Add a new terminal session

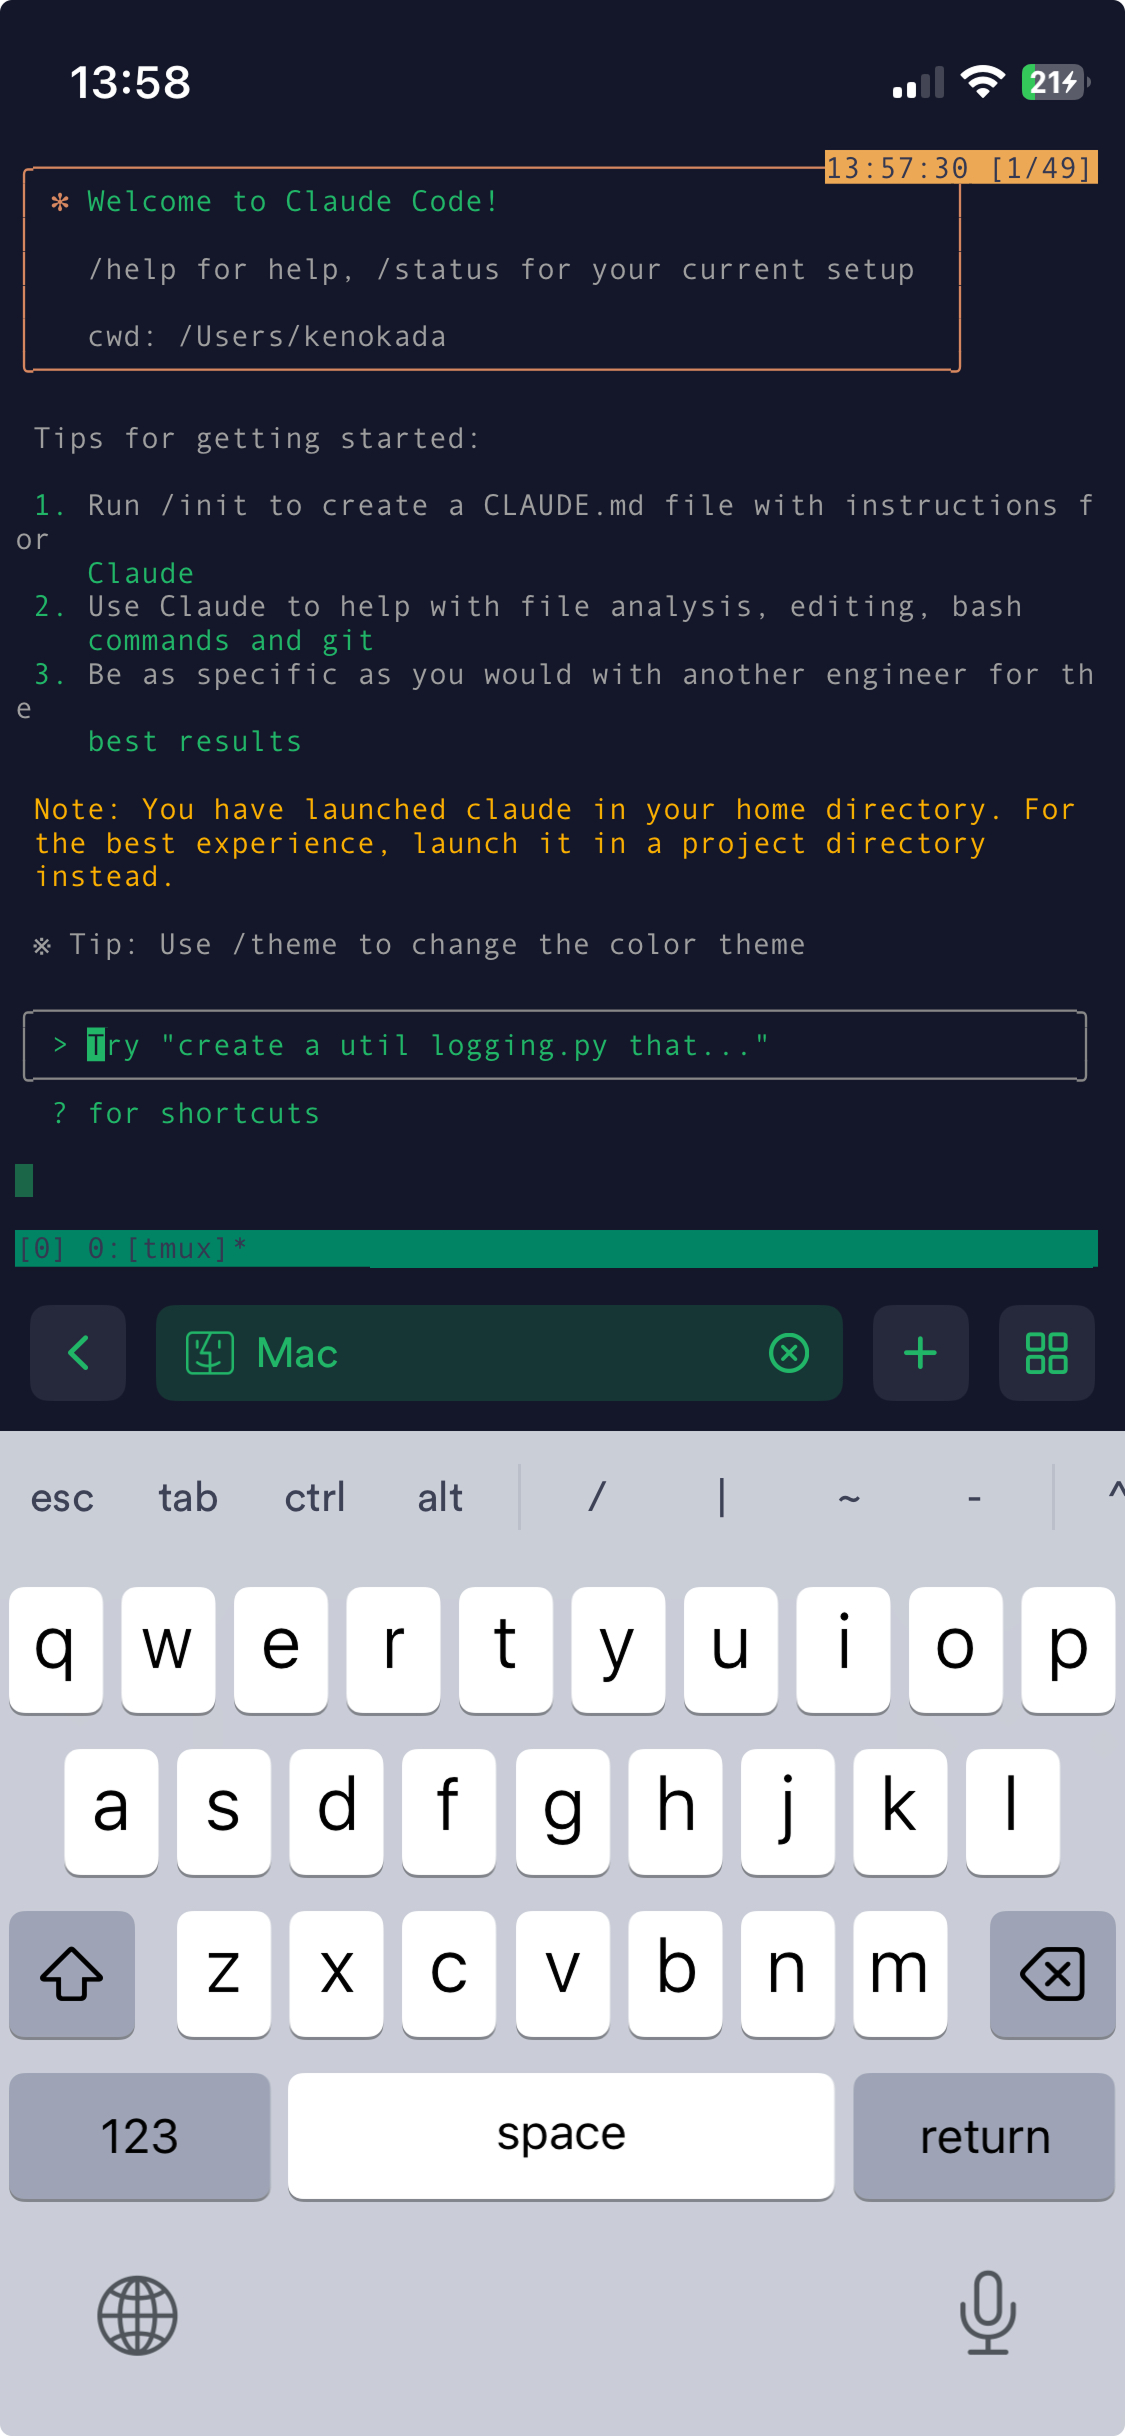click(x=920, y=1353)
